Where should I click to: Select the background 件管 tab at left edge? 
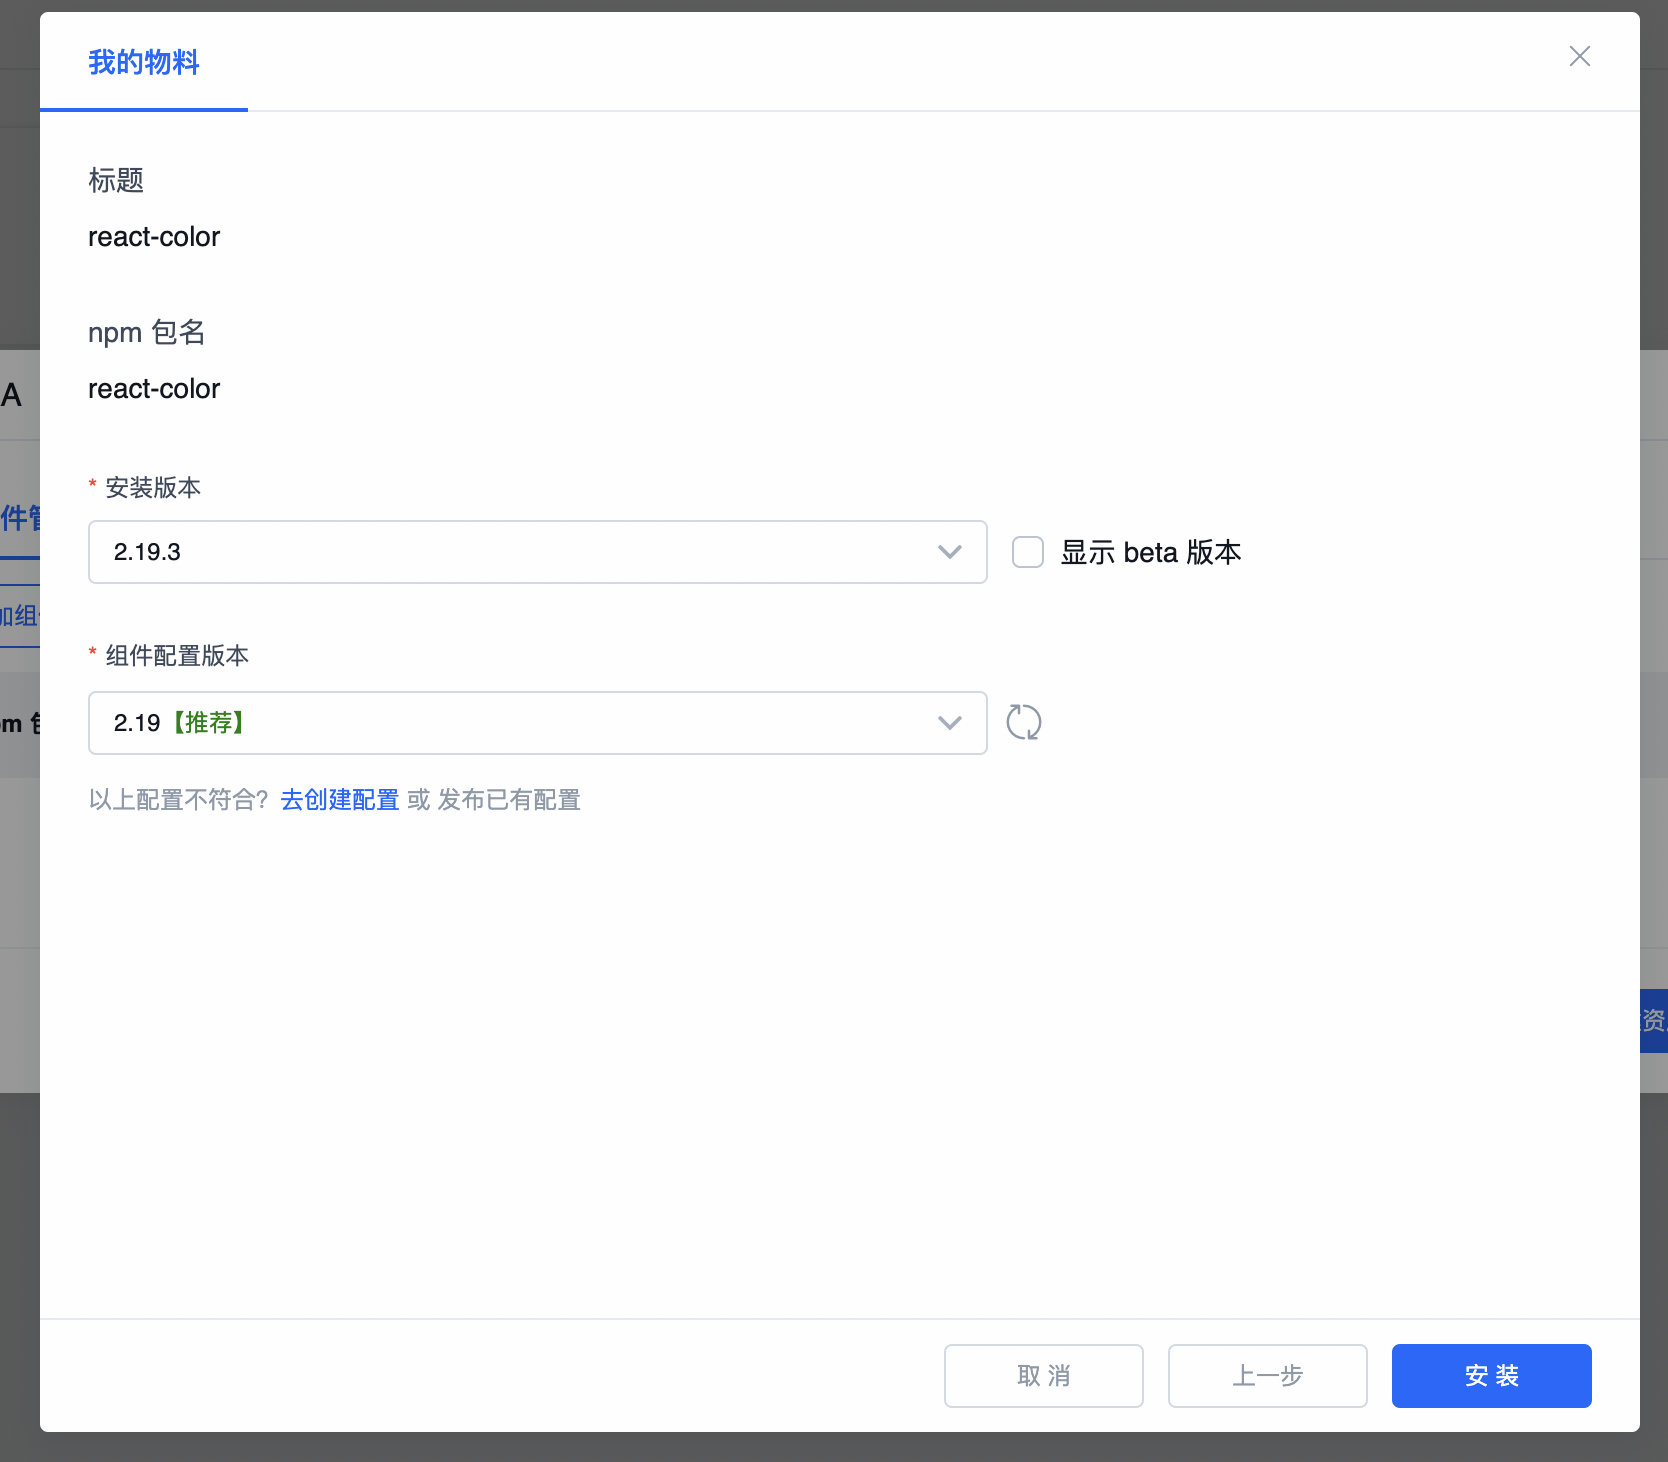[20, 518]
